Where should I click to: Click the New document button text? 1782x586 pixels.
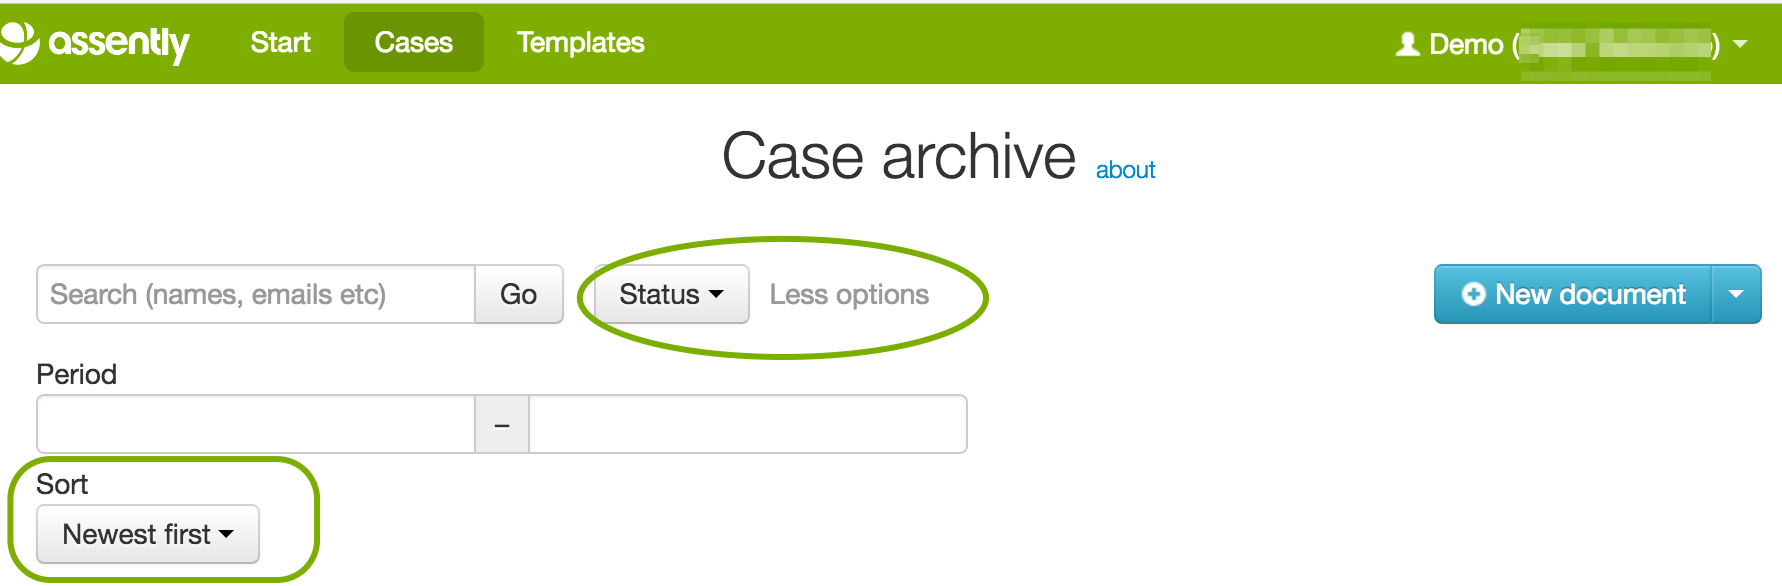pyautogui.click(x=1589, y=294)
